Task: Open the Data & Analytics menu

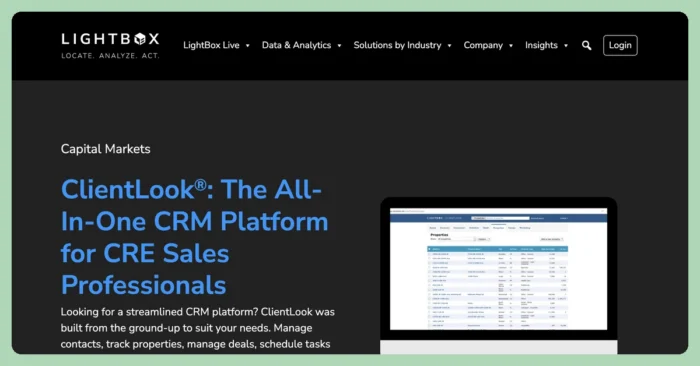Action: click(x=296, y=45)
